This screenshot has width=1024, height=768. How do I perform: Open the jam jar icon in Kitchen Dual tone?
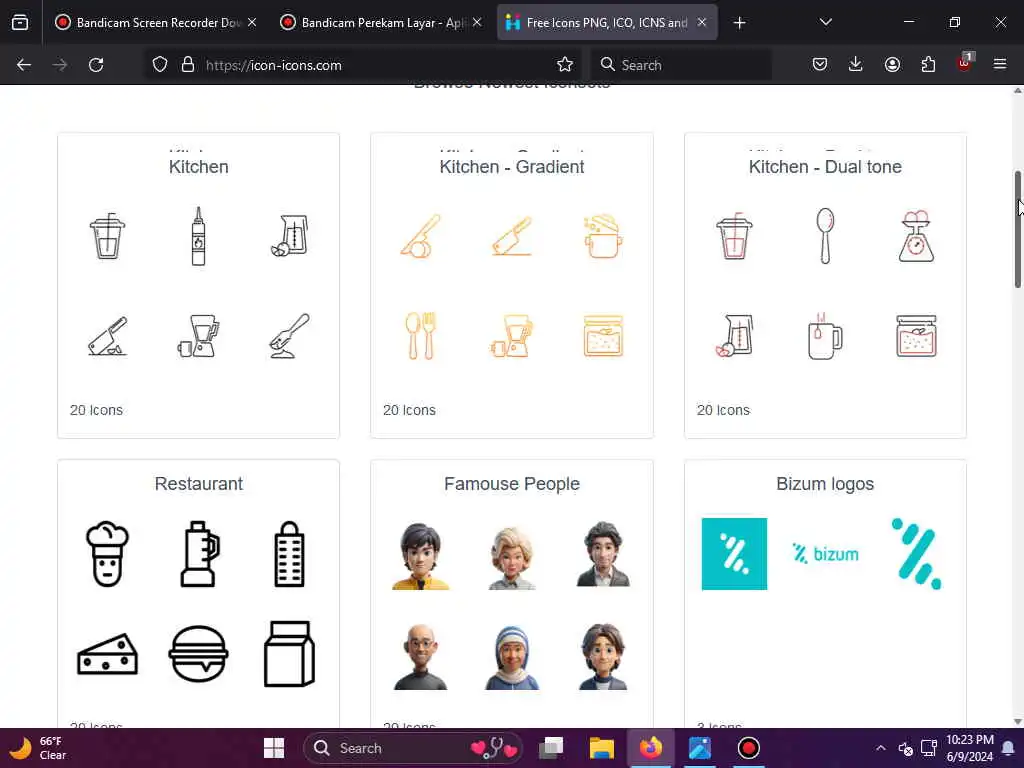coord(916,336)
